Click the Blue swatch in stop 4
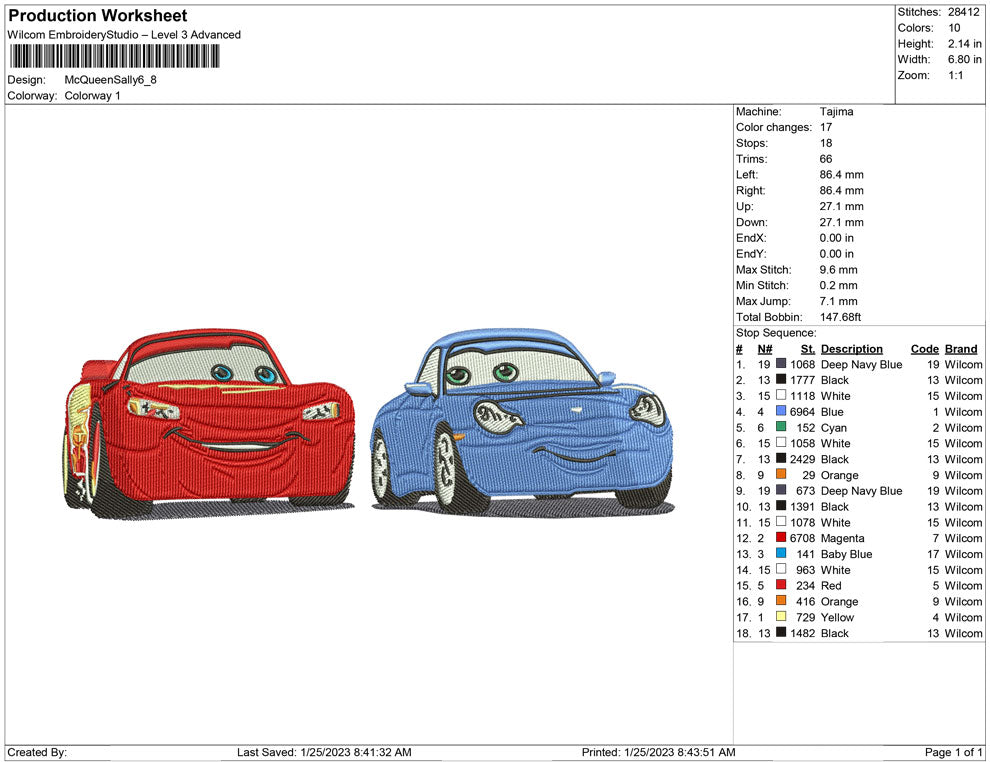990x762 pixels. pyautogui.click(x=781, y=412)
